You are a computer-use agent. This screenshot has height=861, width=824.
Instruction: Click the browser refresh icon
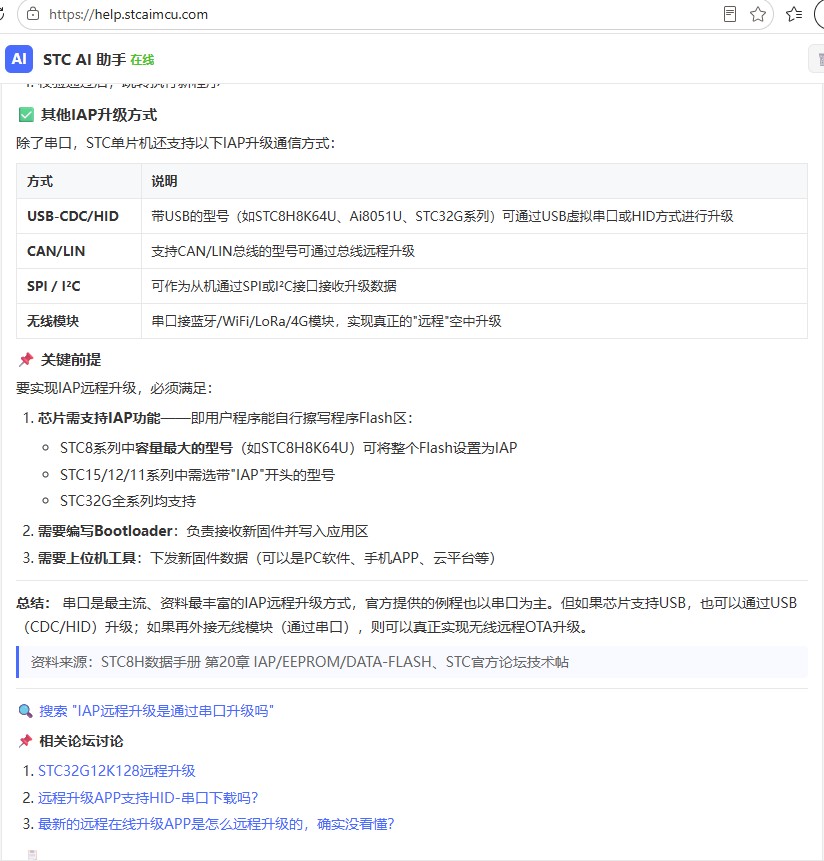coord(2,14)
